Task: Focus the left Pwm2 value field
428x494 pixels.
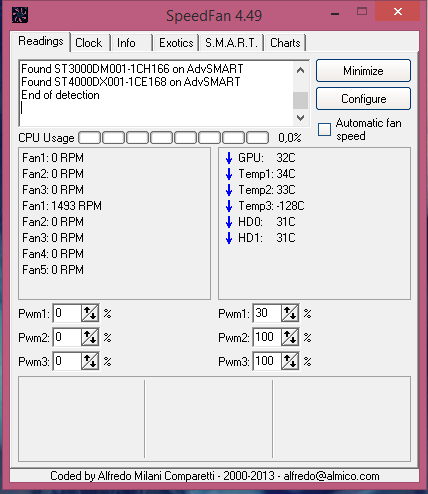Action: pyautogui.click(x=67, y=337)
